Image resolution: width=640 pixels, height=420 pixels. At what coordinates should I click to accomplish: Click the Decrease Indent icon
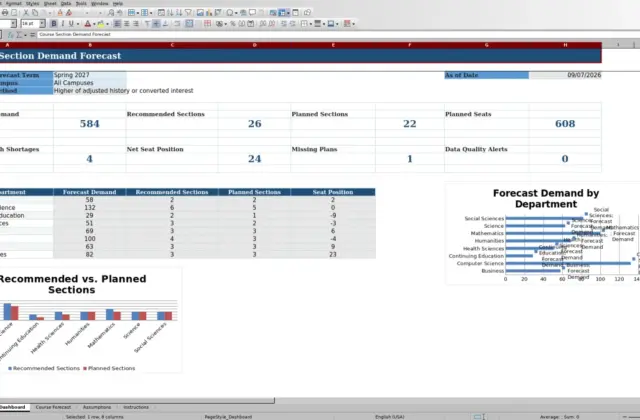tap(293, 24)
